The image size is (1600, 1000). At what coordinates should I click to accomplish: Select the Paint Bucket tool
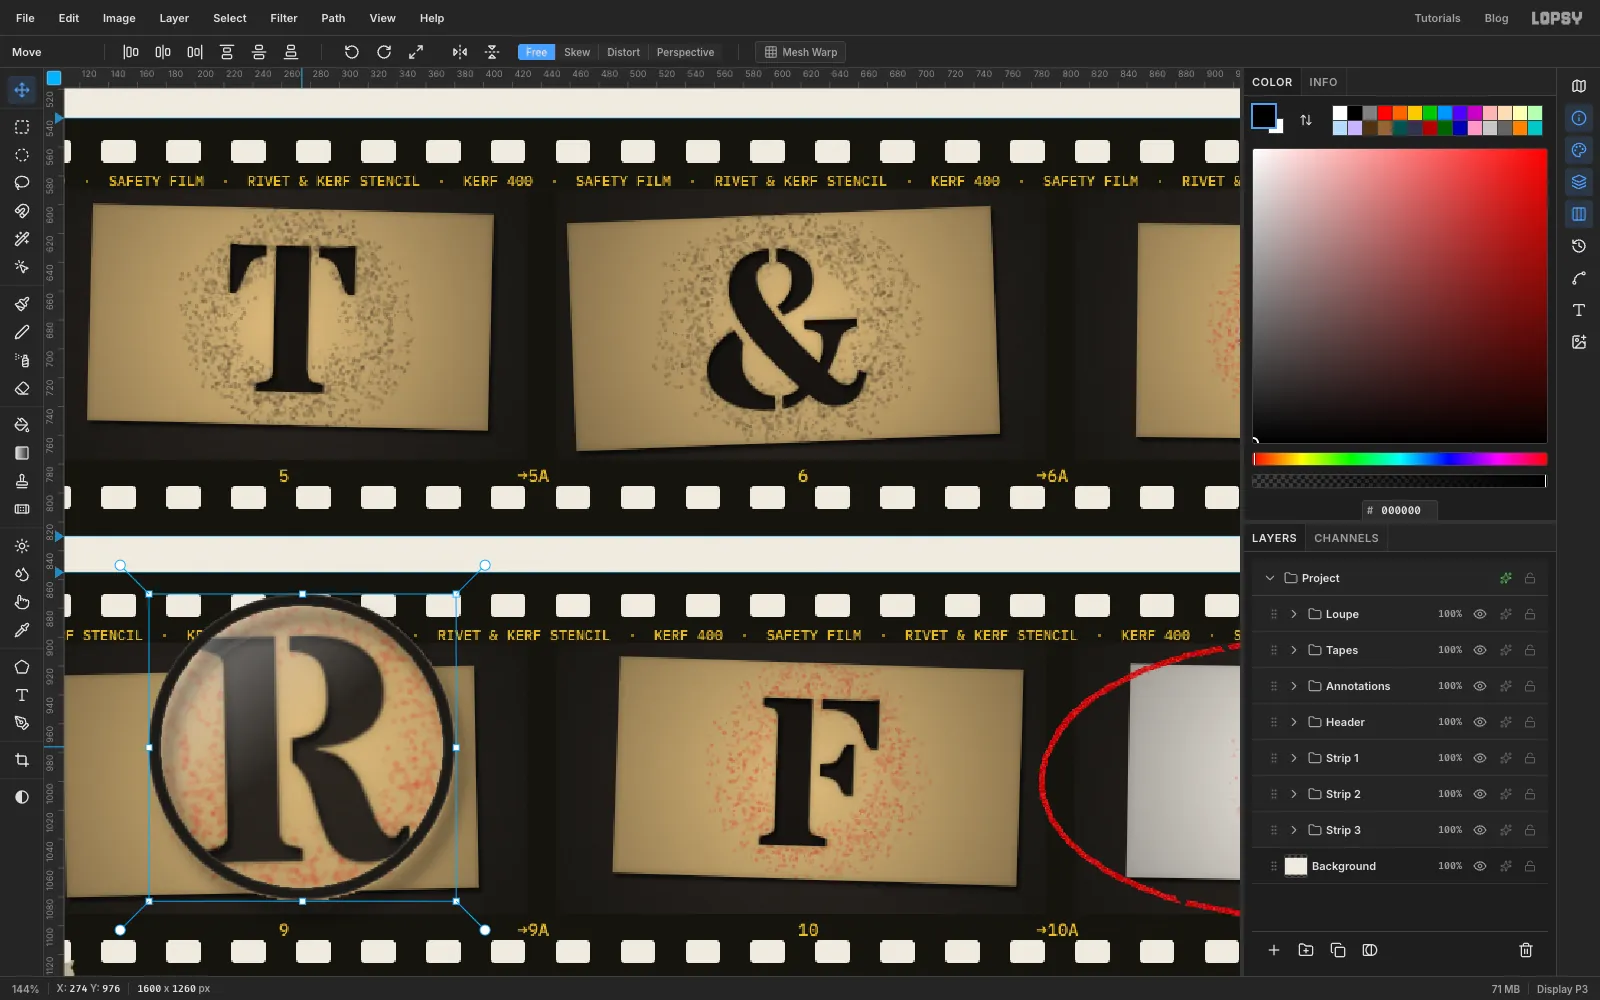click(21, 425)
